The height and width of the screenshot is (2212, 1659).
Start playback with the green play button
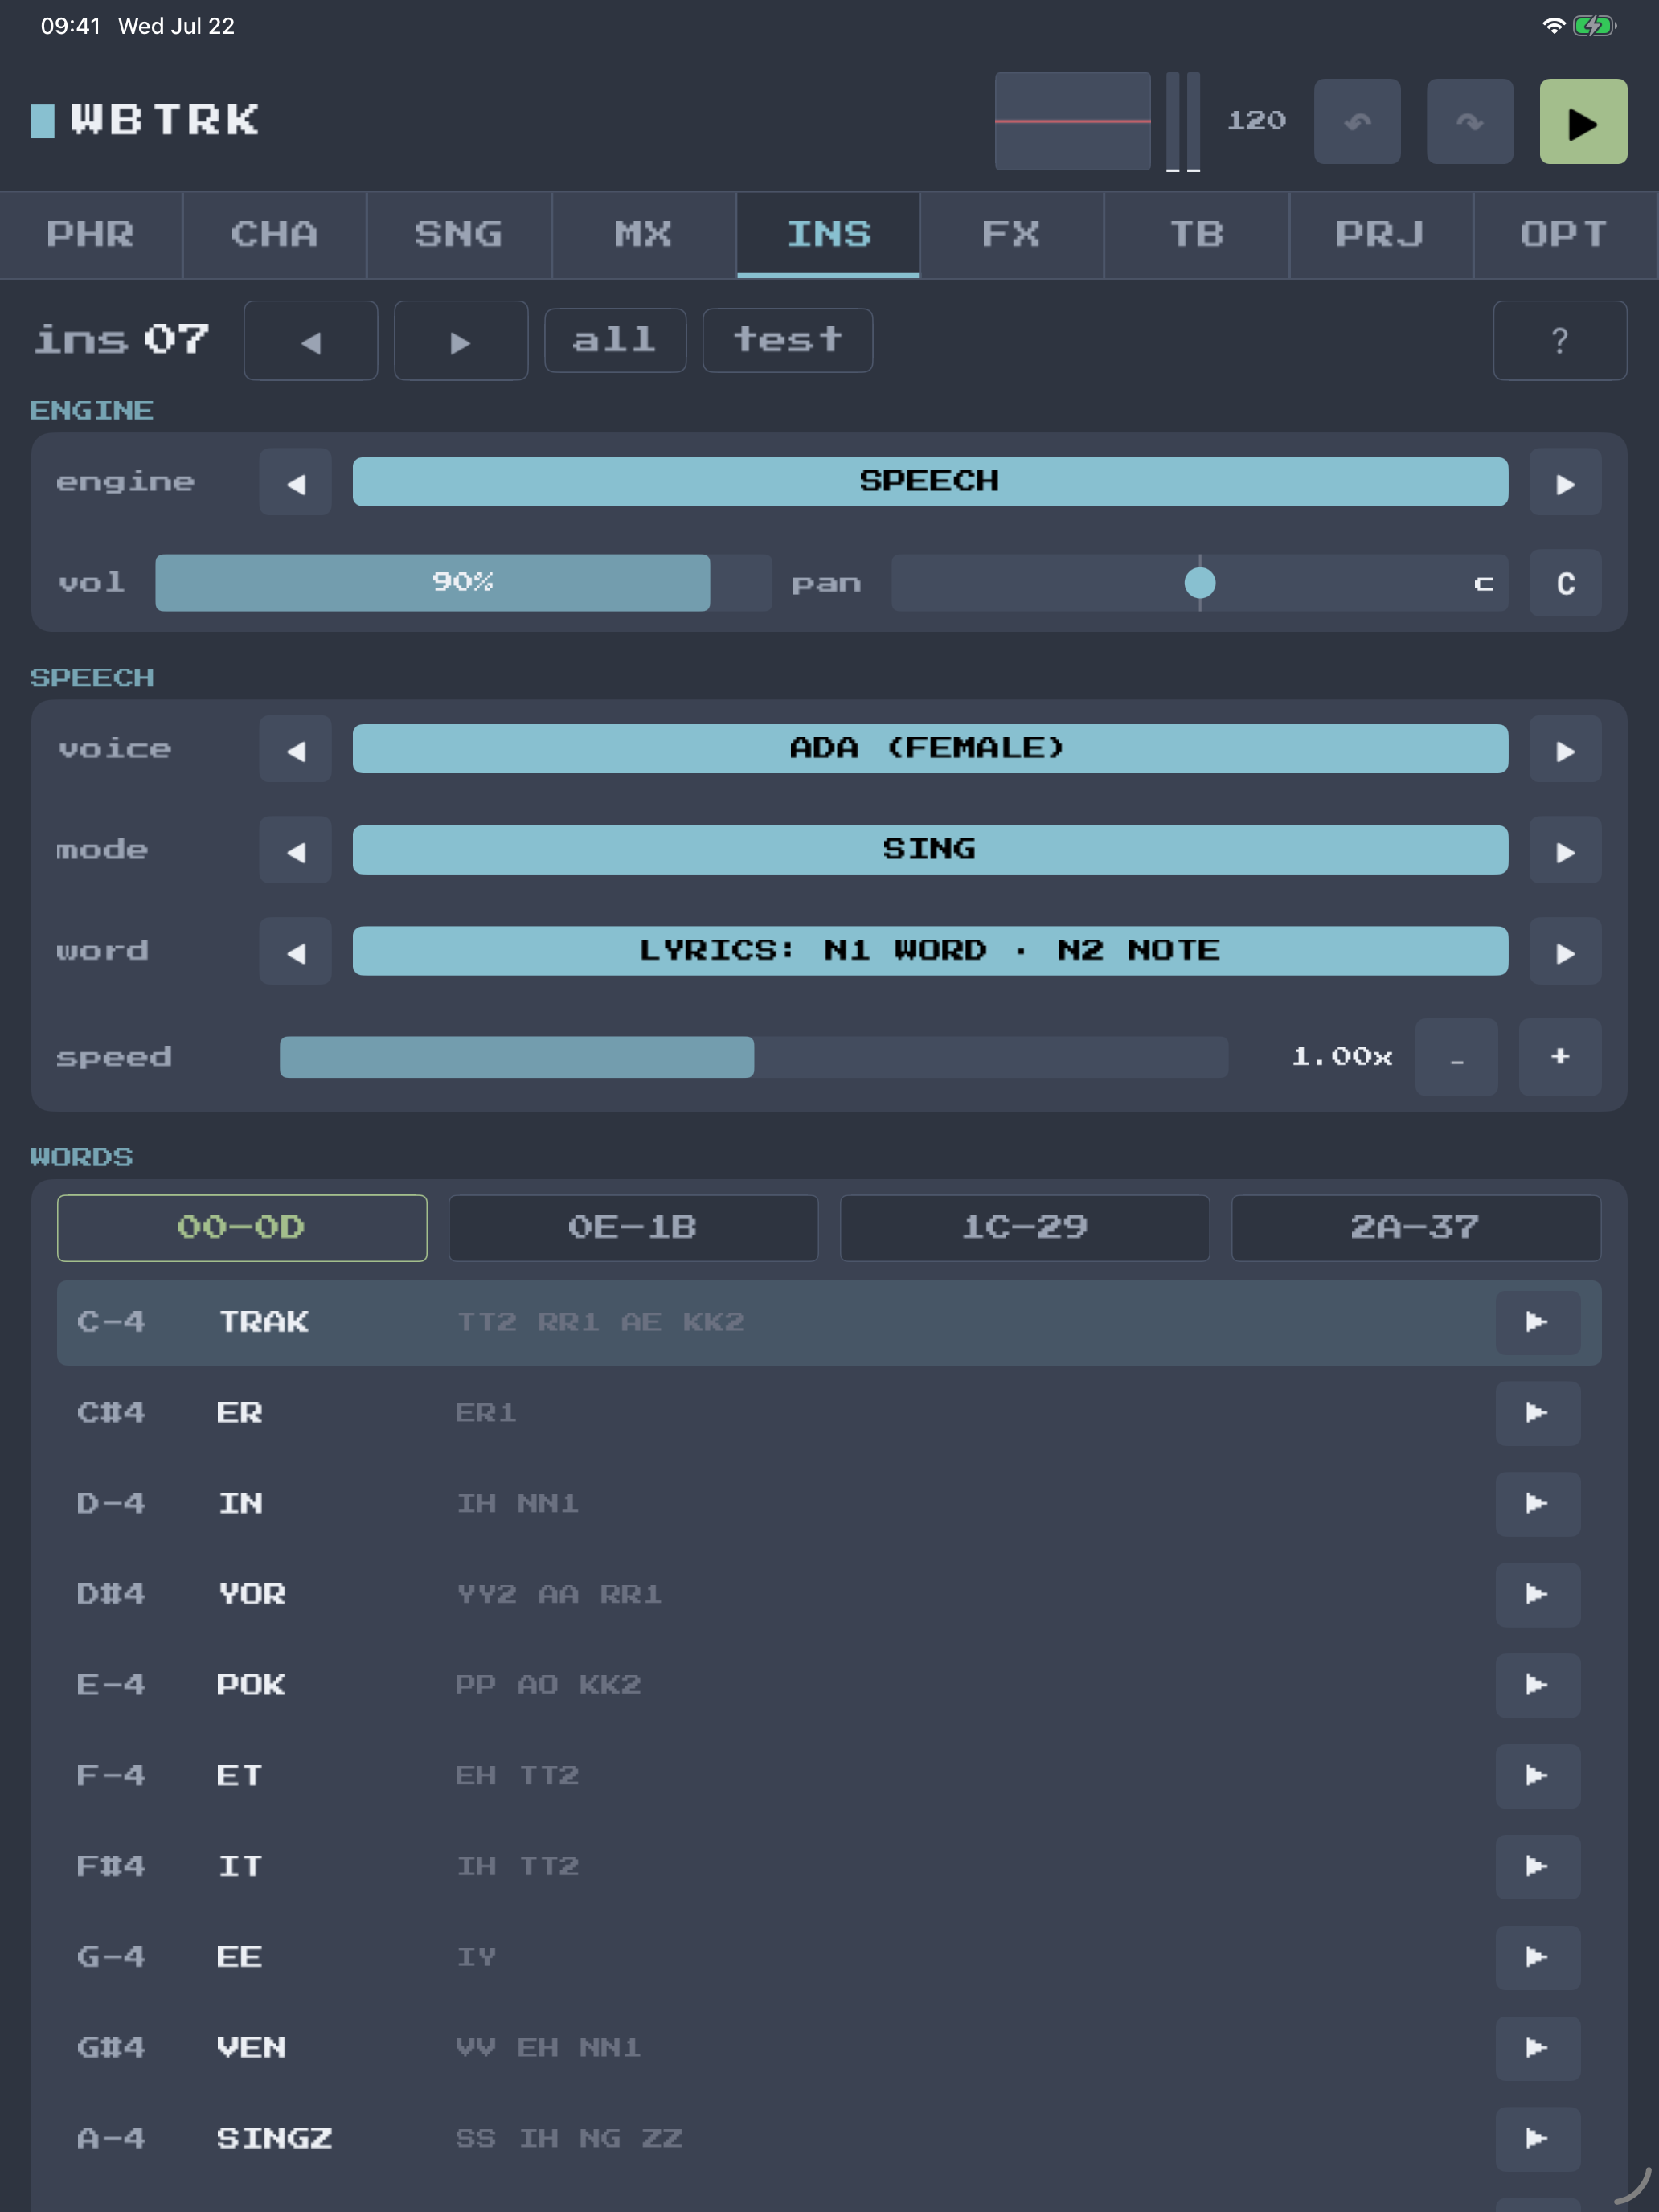1582,121
